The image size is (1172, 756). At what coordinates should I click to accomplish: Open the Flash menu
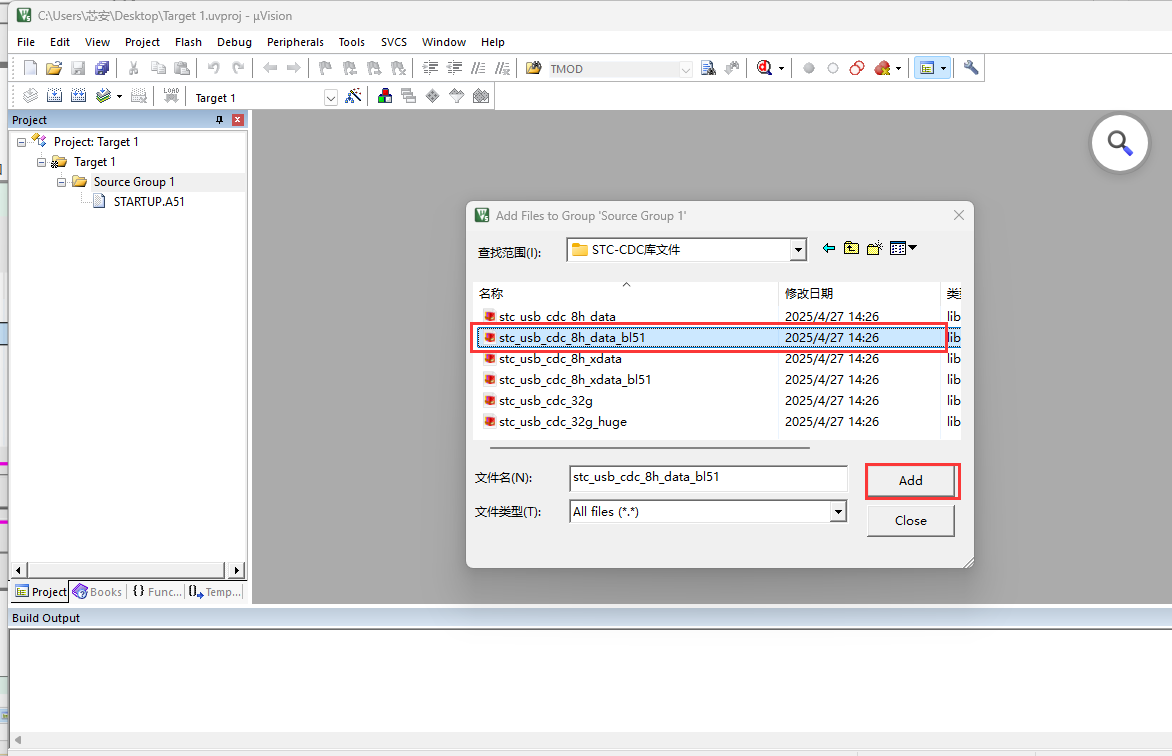tap(188, 42)
